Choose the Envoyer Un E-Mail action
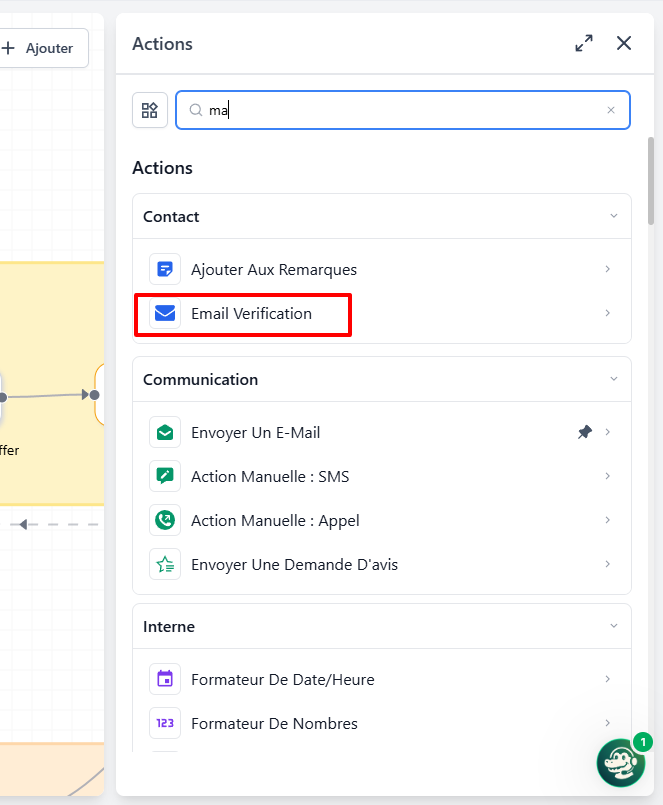The height and width of the screenshot is (805, 663). (x=382, y=432)
